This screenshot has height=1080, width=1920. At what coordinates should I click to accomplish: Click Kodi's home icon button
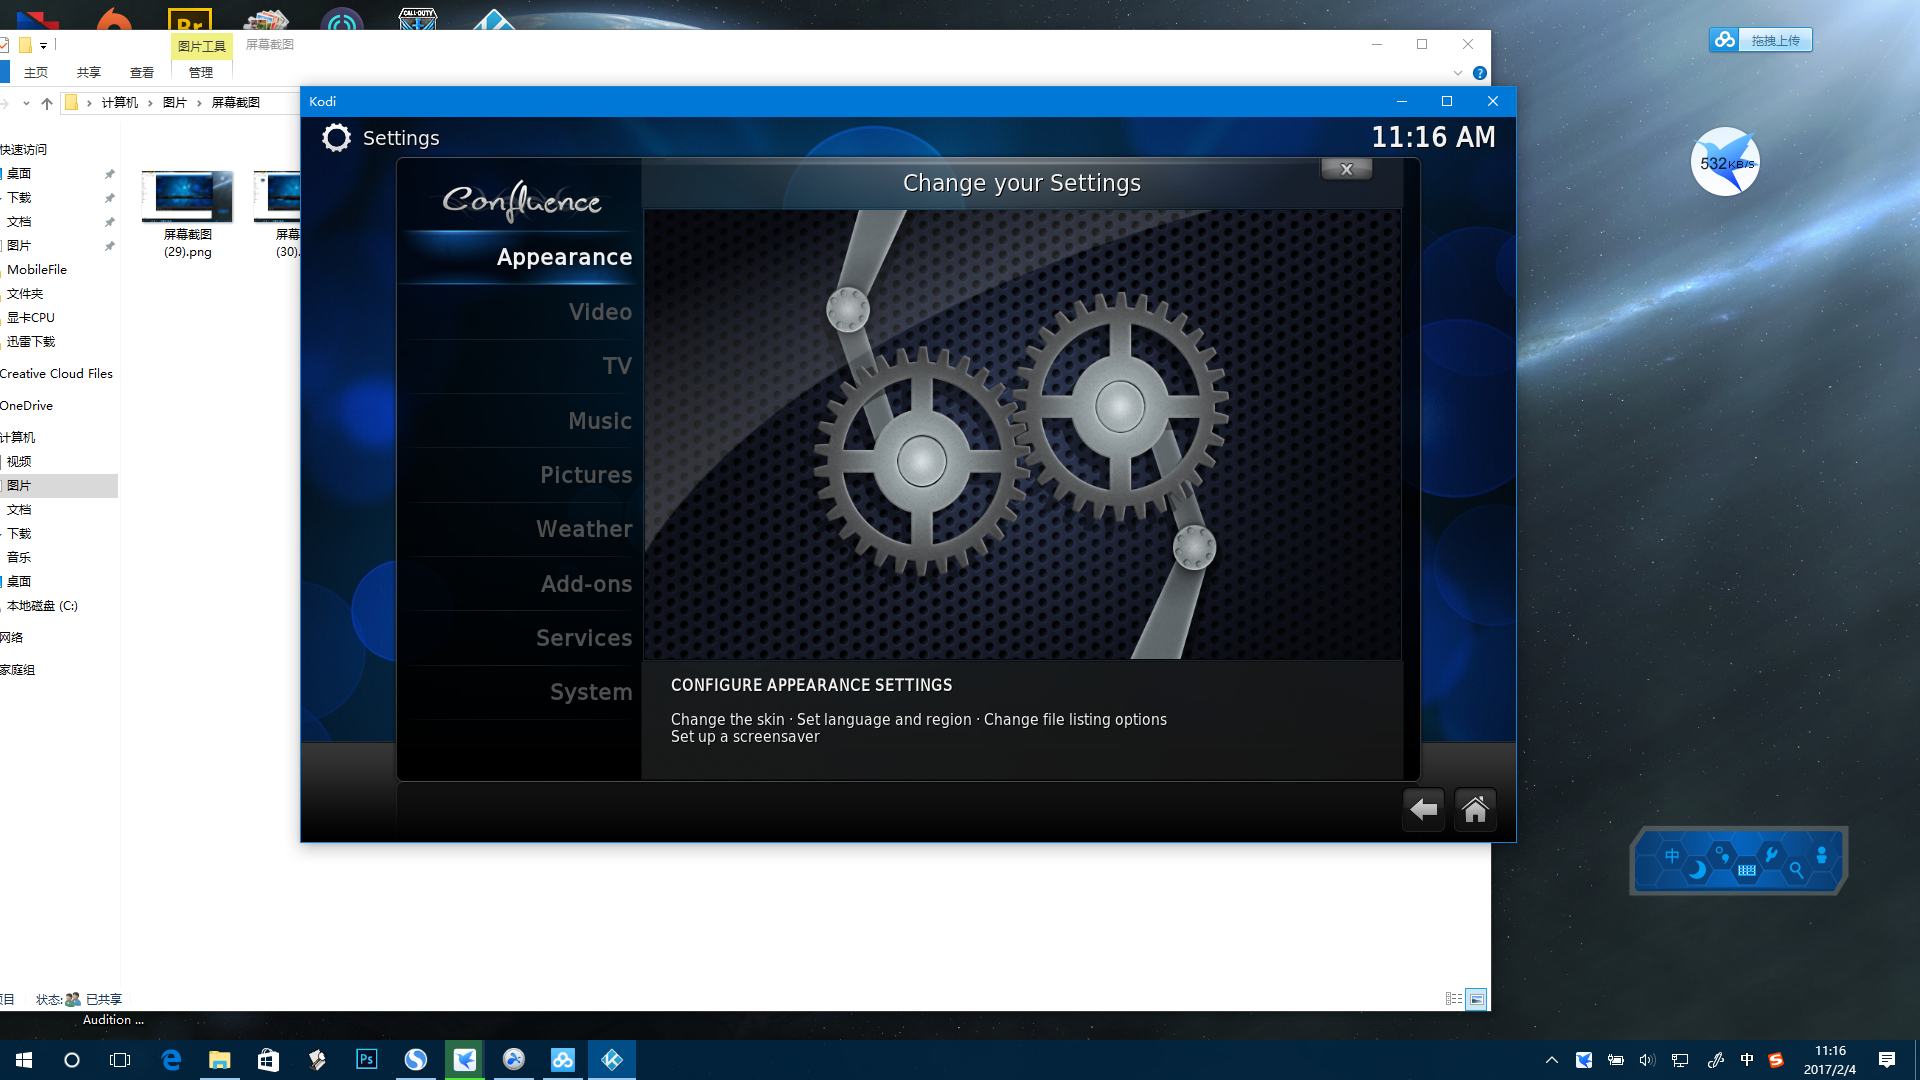coord(1475,809)
